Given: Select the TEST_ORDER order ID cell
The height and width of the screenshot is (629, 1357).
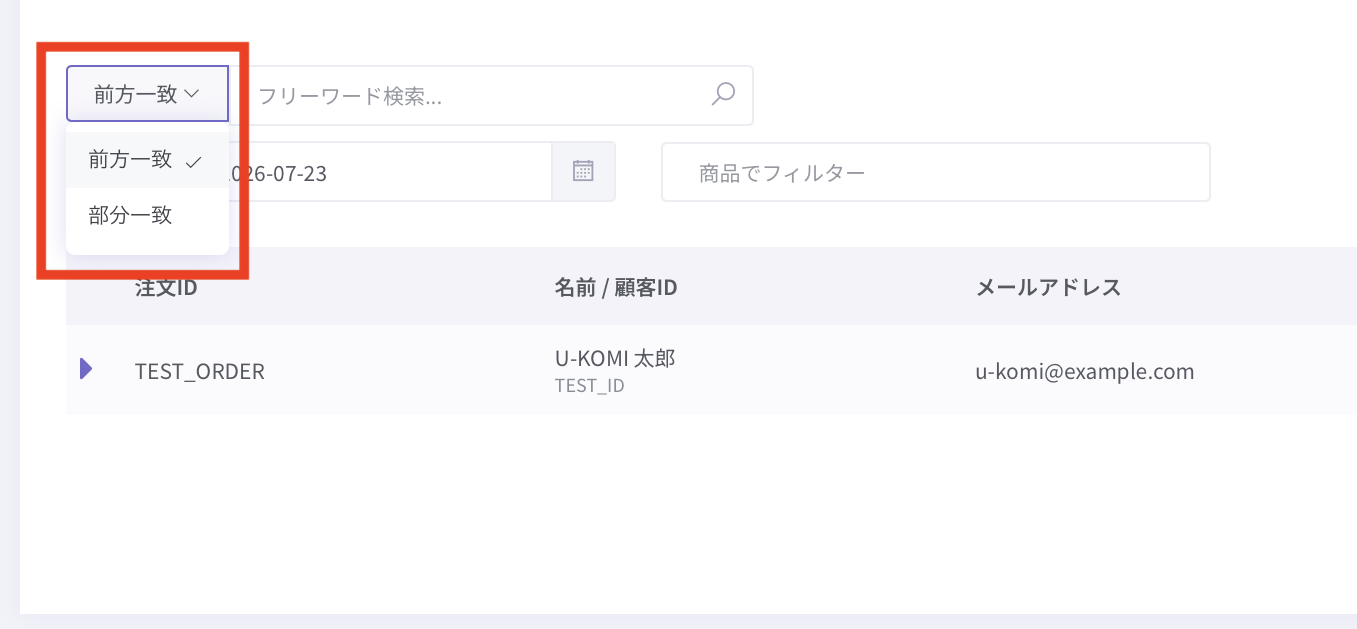Looking at the screenshot, I should [200, 371].
